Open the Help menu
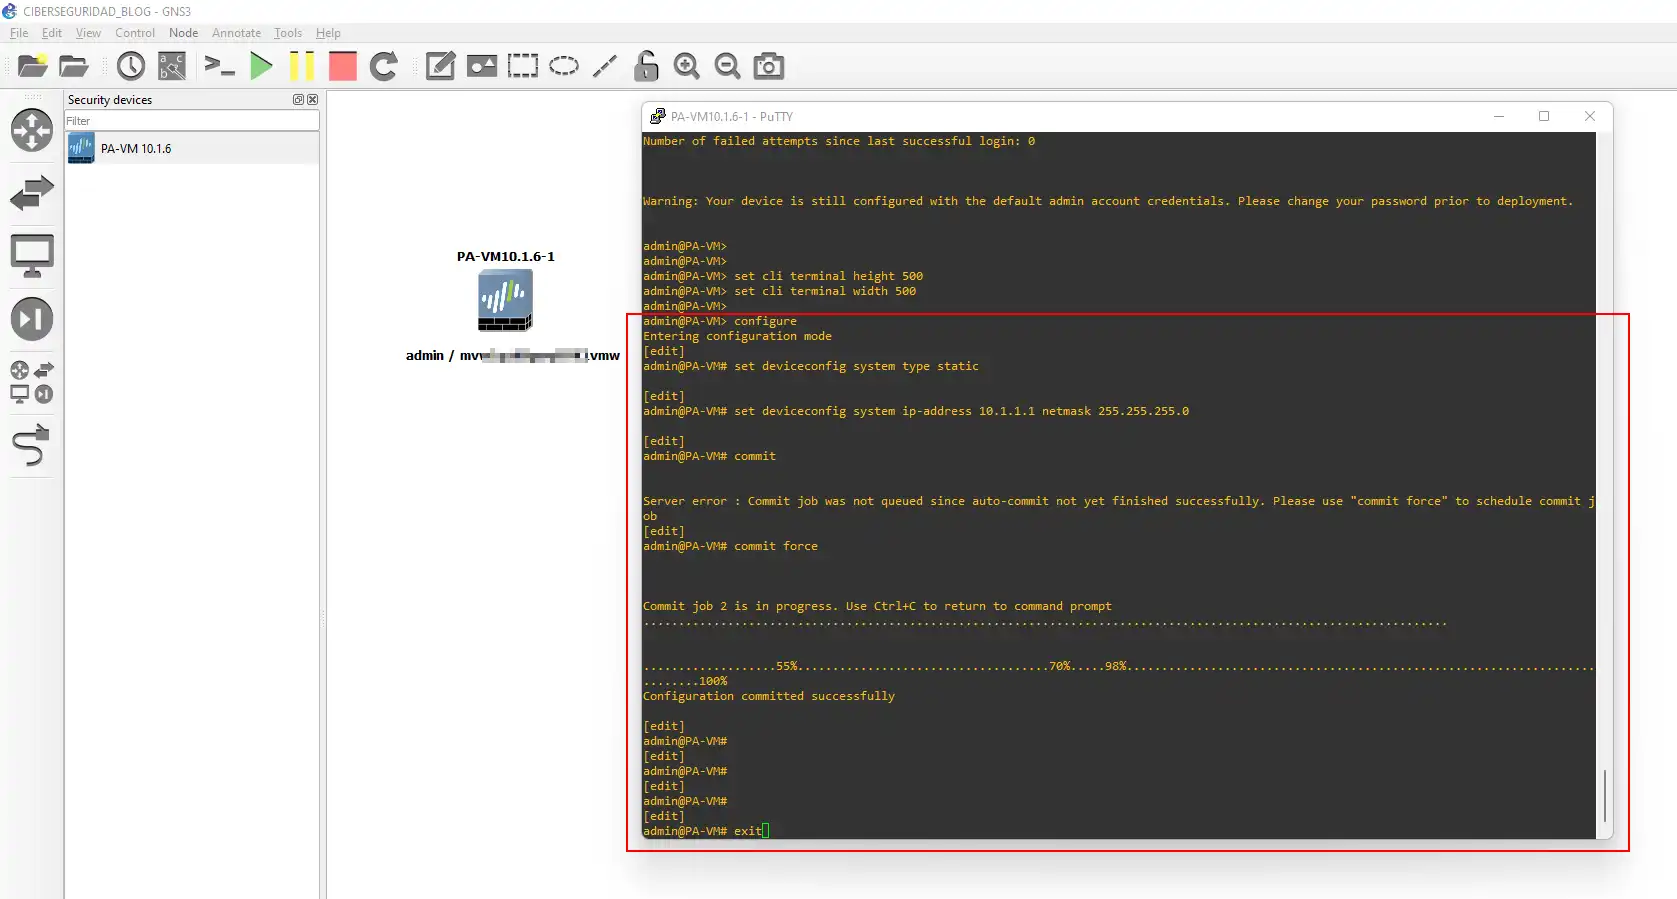 pos(328,33)
